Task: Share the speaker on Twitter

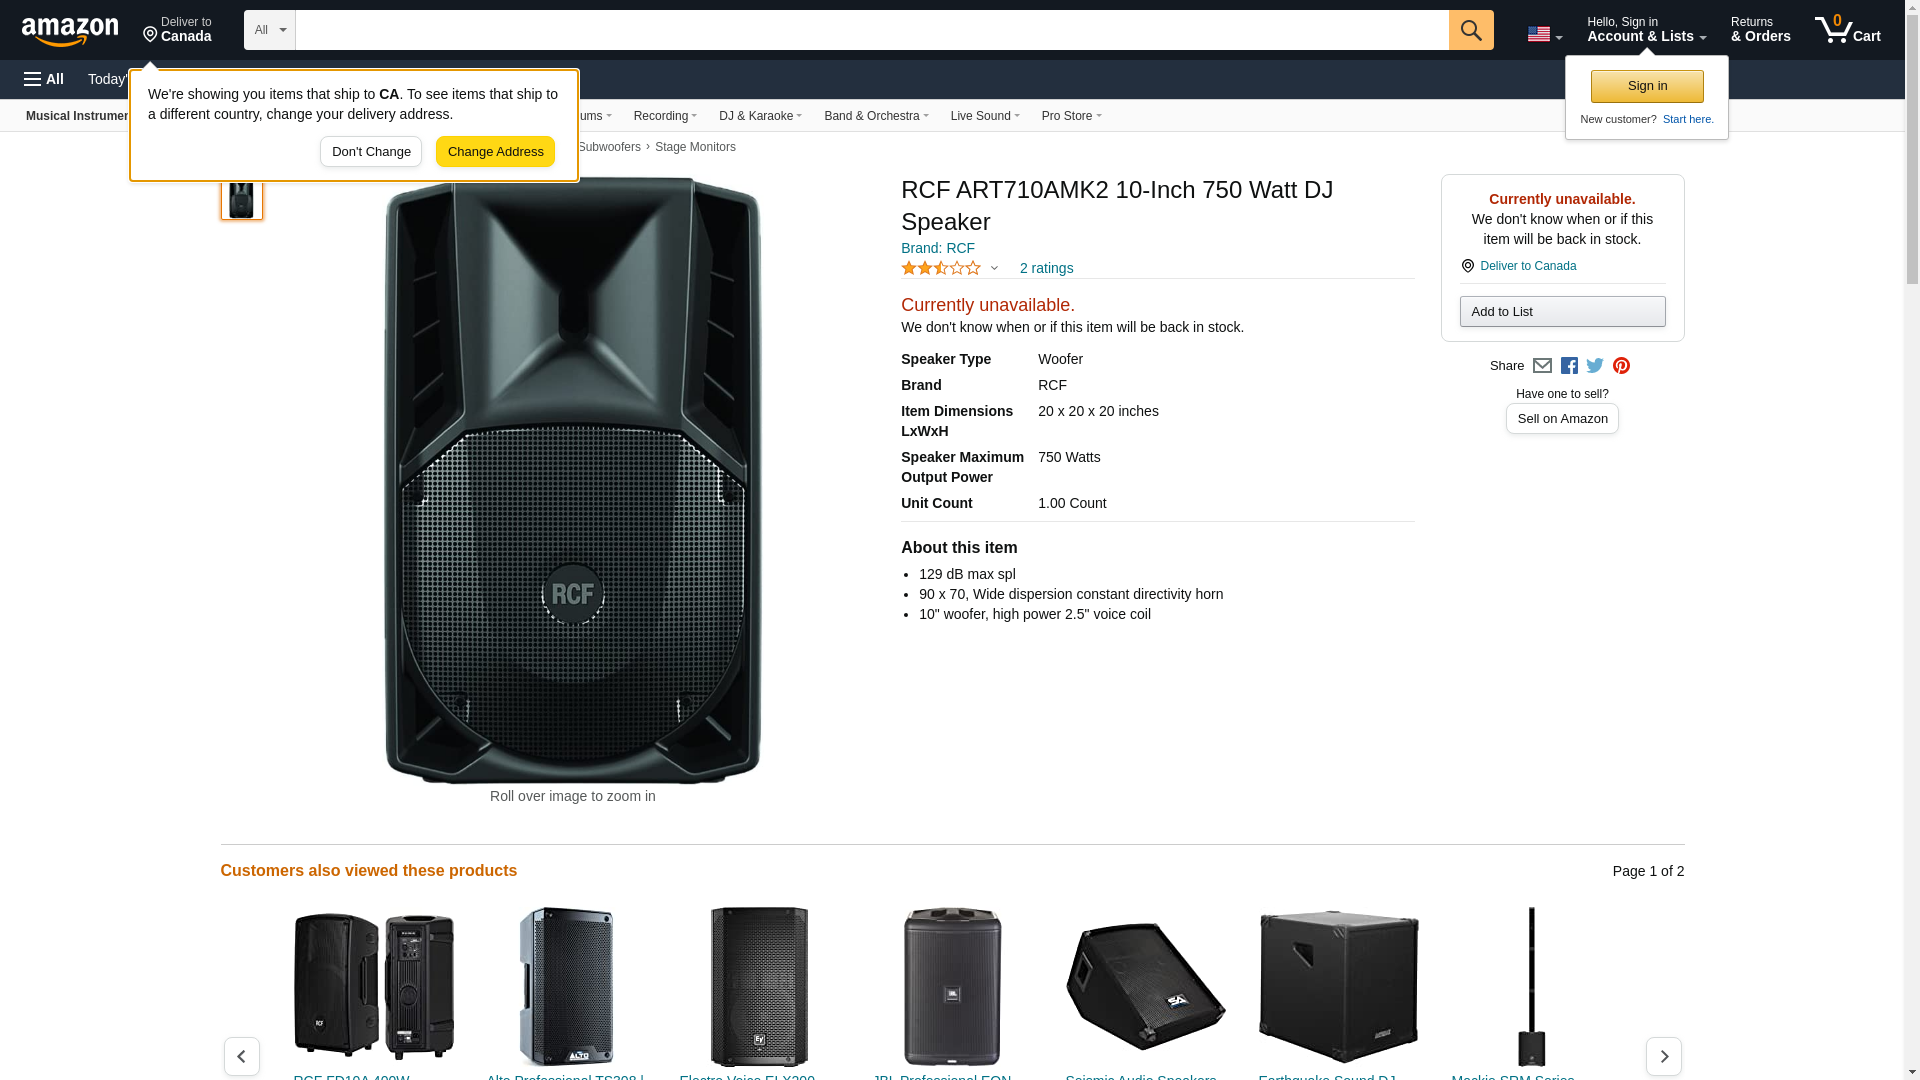Action: (1595, 366)
